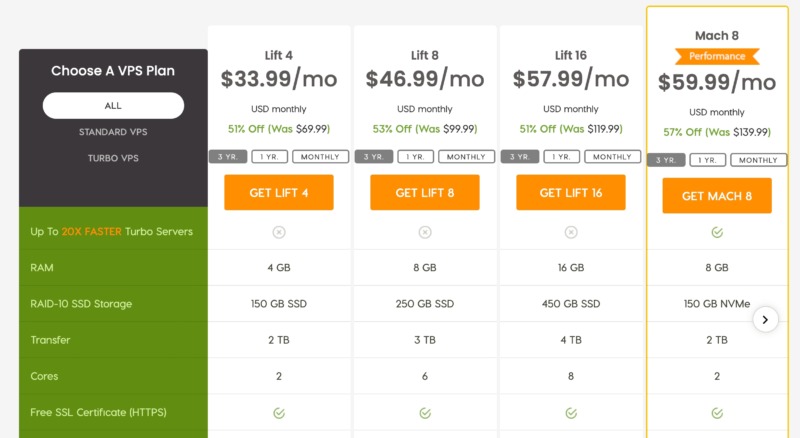
Task: Select MONTHLY billing for Mach 8
Action: tap(758, 160)
